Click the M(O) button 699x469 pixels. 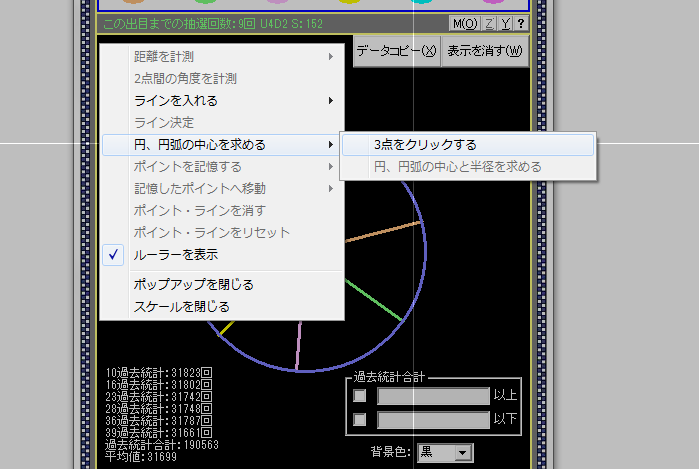coord(465,24)
